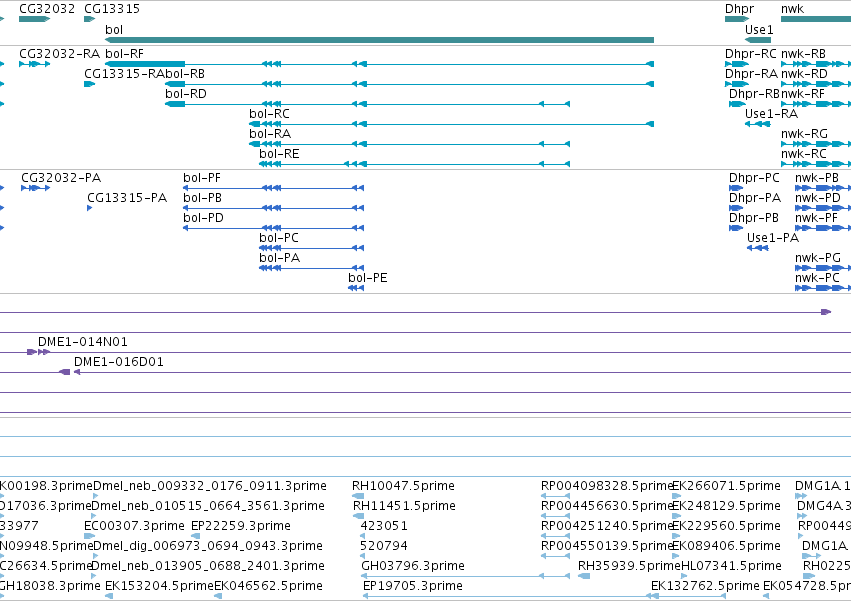The height and width of the screenshot is (601, 851).
Task: Open the RH10047.5prime insertion label
Action: click(403, 485)
